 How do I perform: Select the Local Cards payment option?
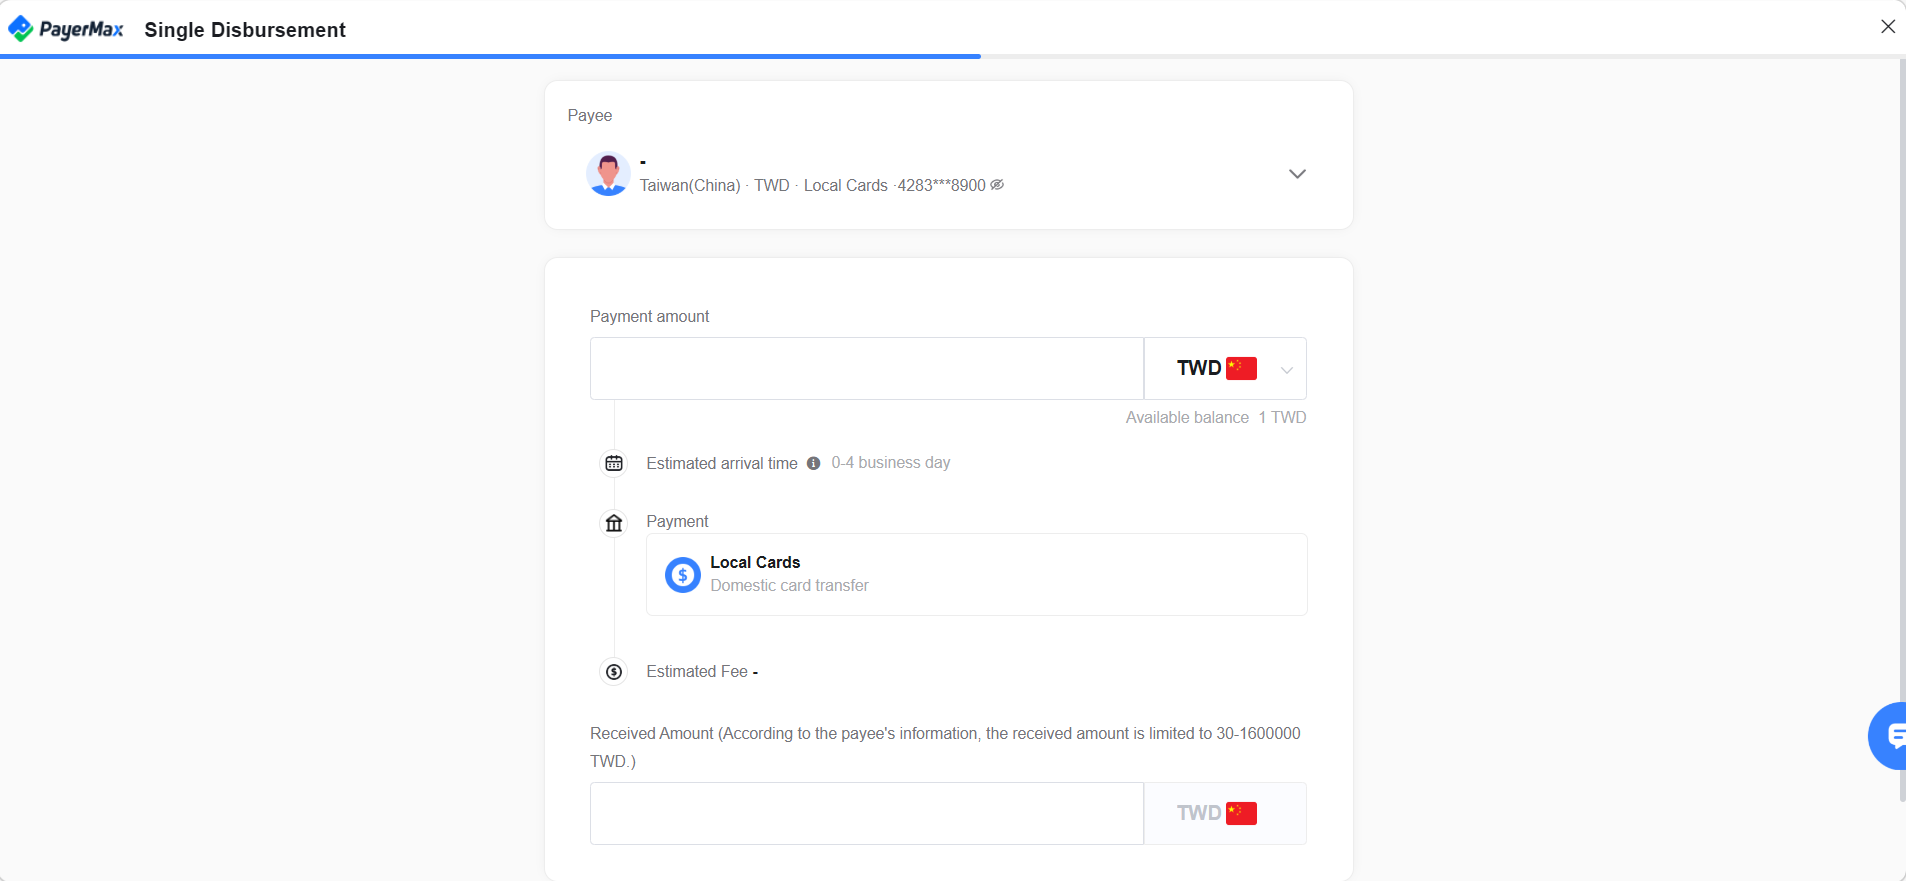pos(976,574)
